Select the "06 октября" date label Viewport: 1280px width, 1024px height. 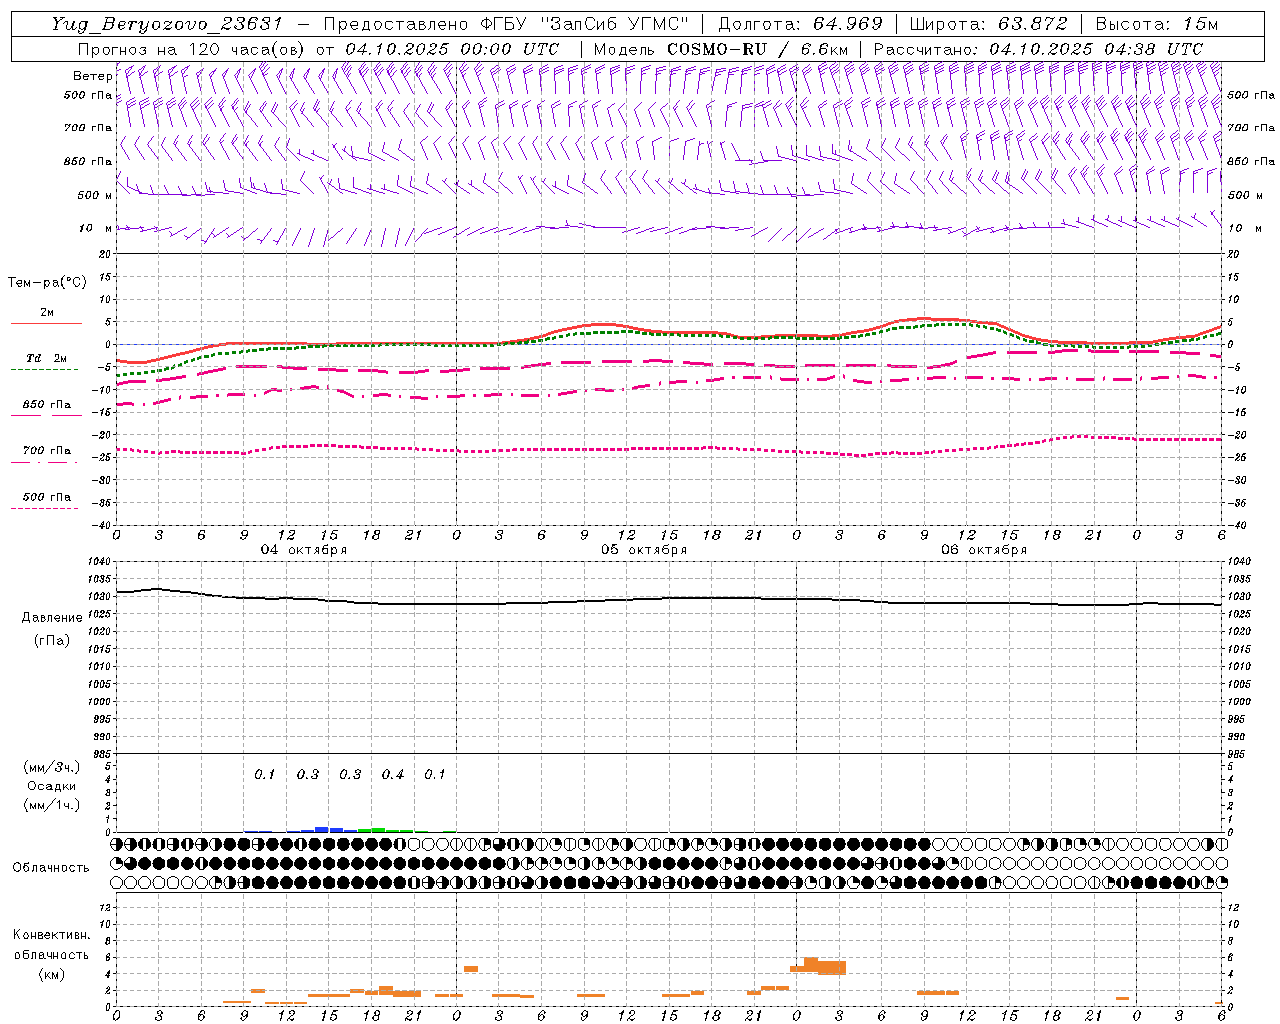pyautogui.click(x=984, y=550)
